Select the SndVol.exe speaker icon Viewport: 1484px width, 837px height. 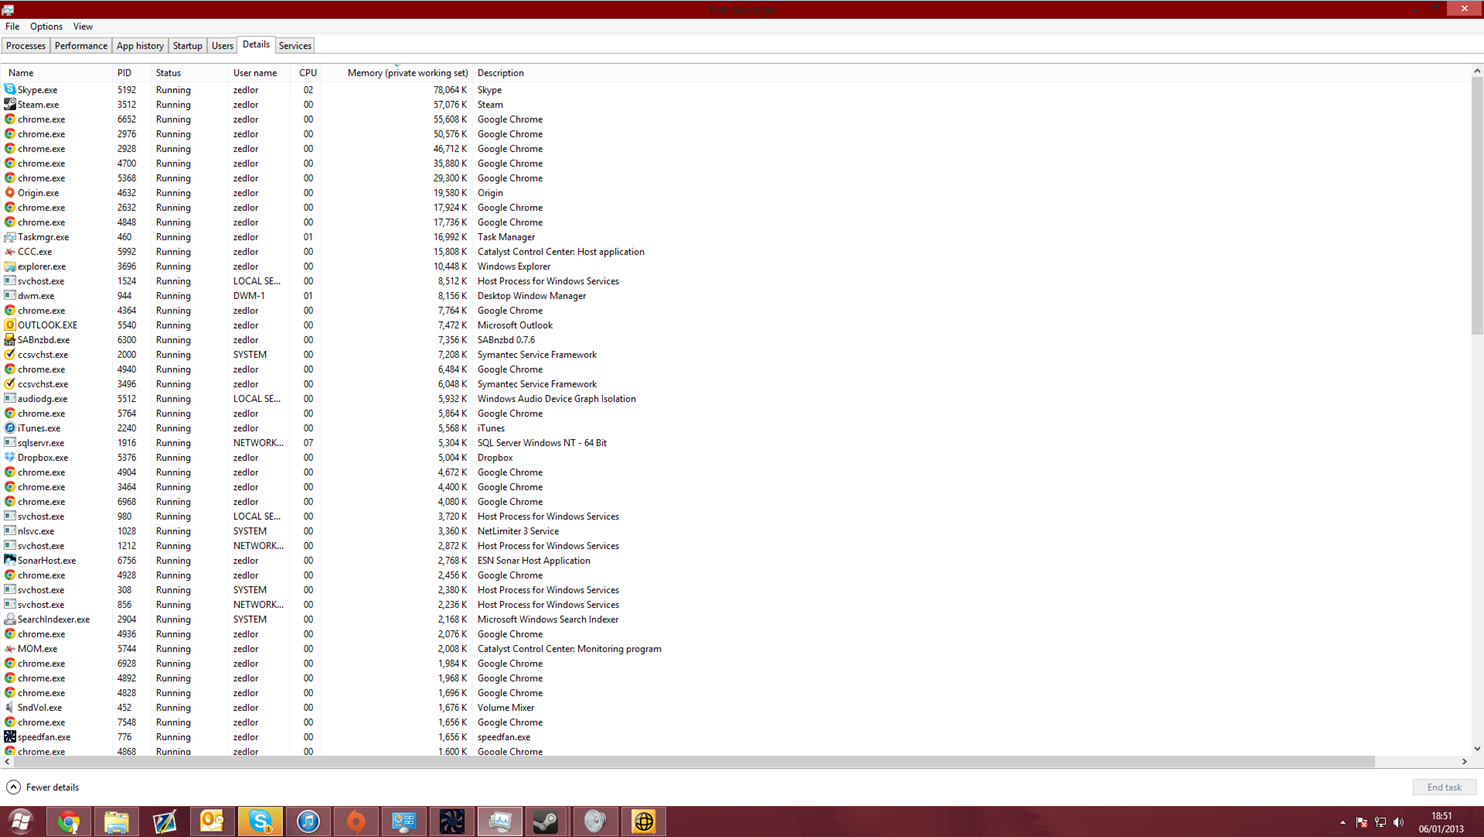[10, 707]
